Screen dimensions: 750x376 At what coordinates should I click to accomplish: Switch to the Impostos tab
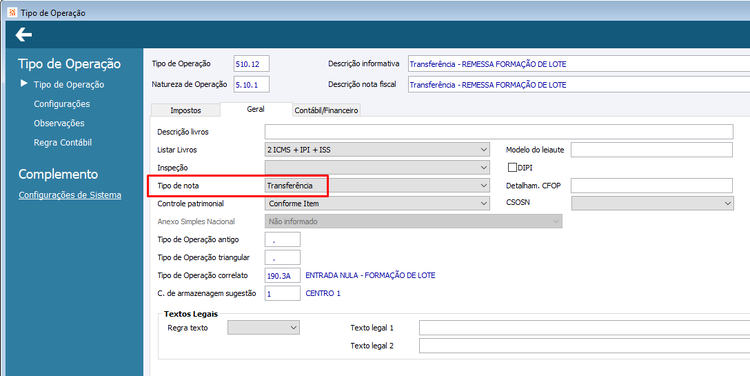[186, 111]
